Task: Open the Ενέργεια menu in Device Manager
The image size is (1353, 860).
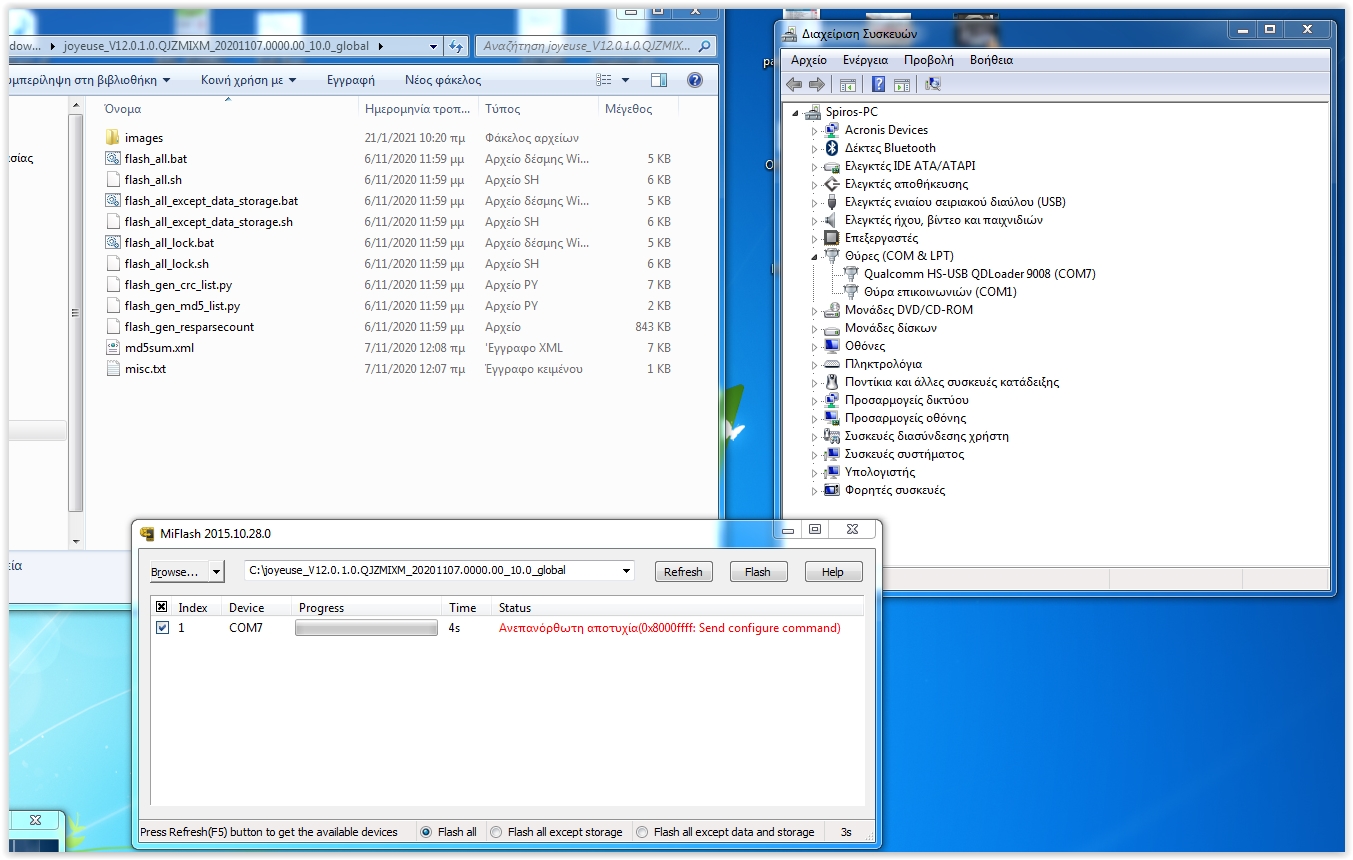Action: pyautogui.click(x=865, y=60)
